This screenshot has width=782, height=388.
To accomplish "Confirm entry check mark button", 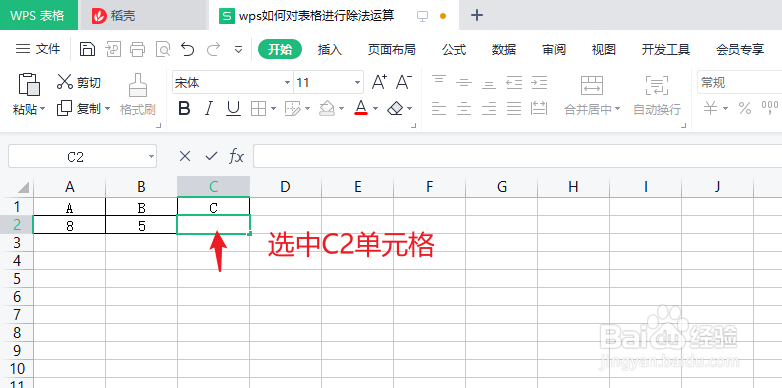I will [x=211, y=157].
